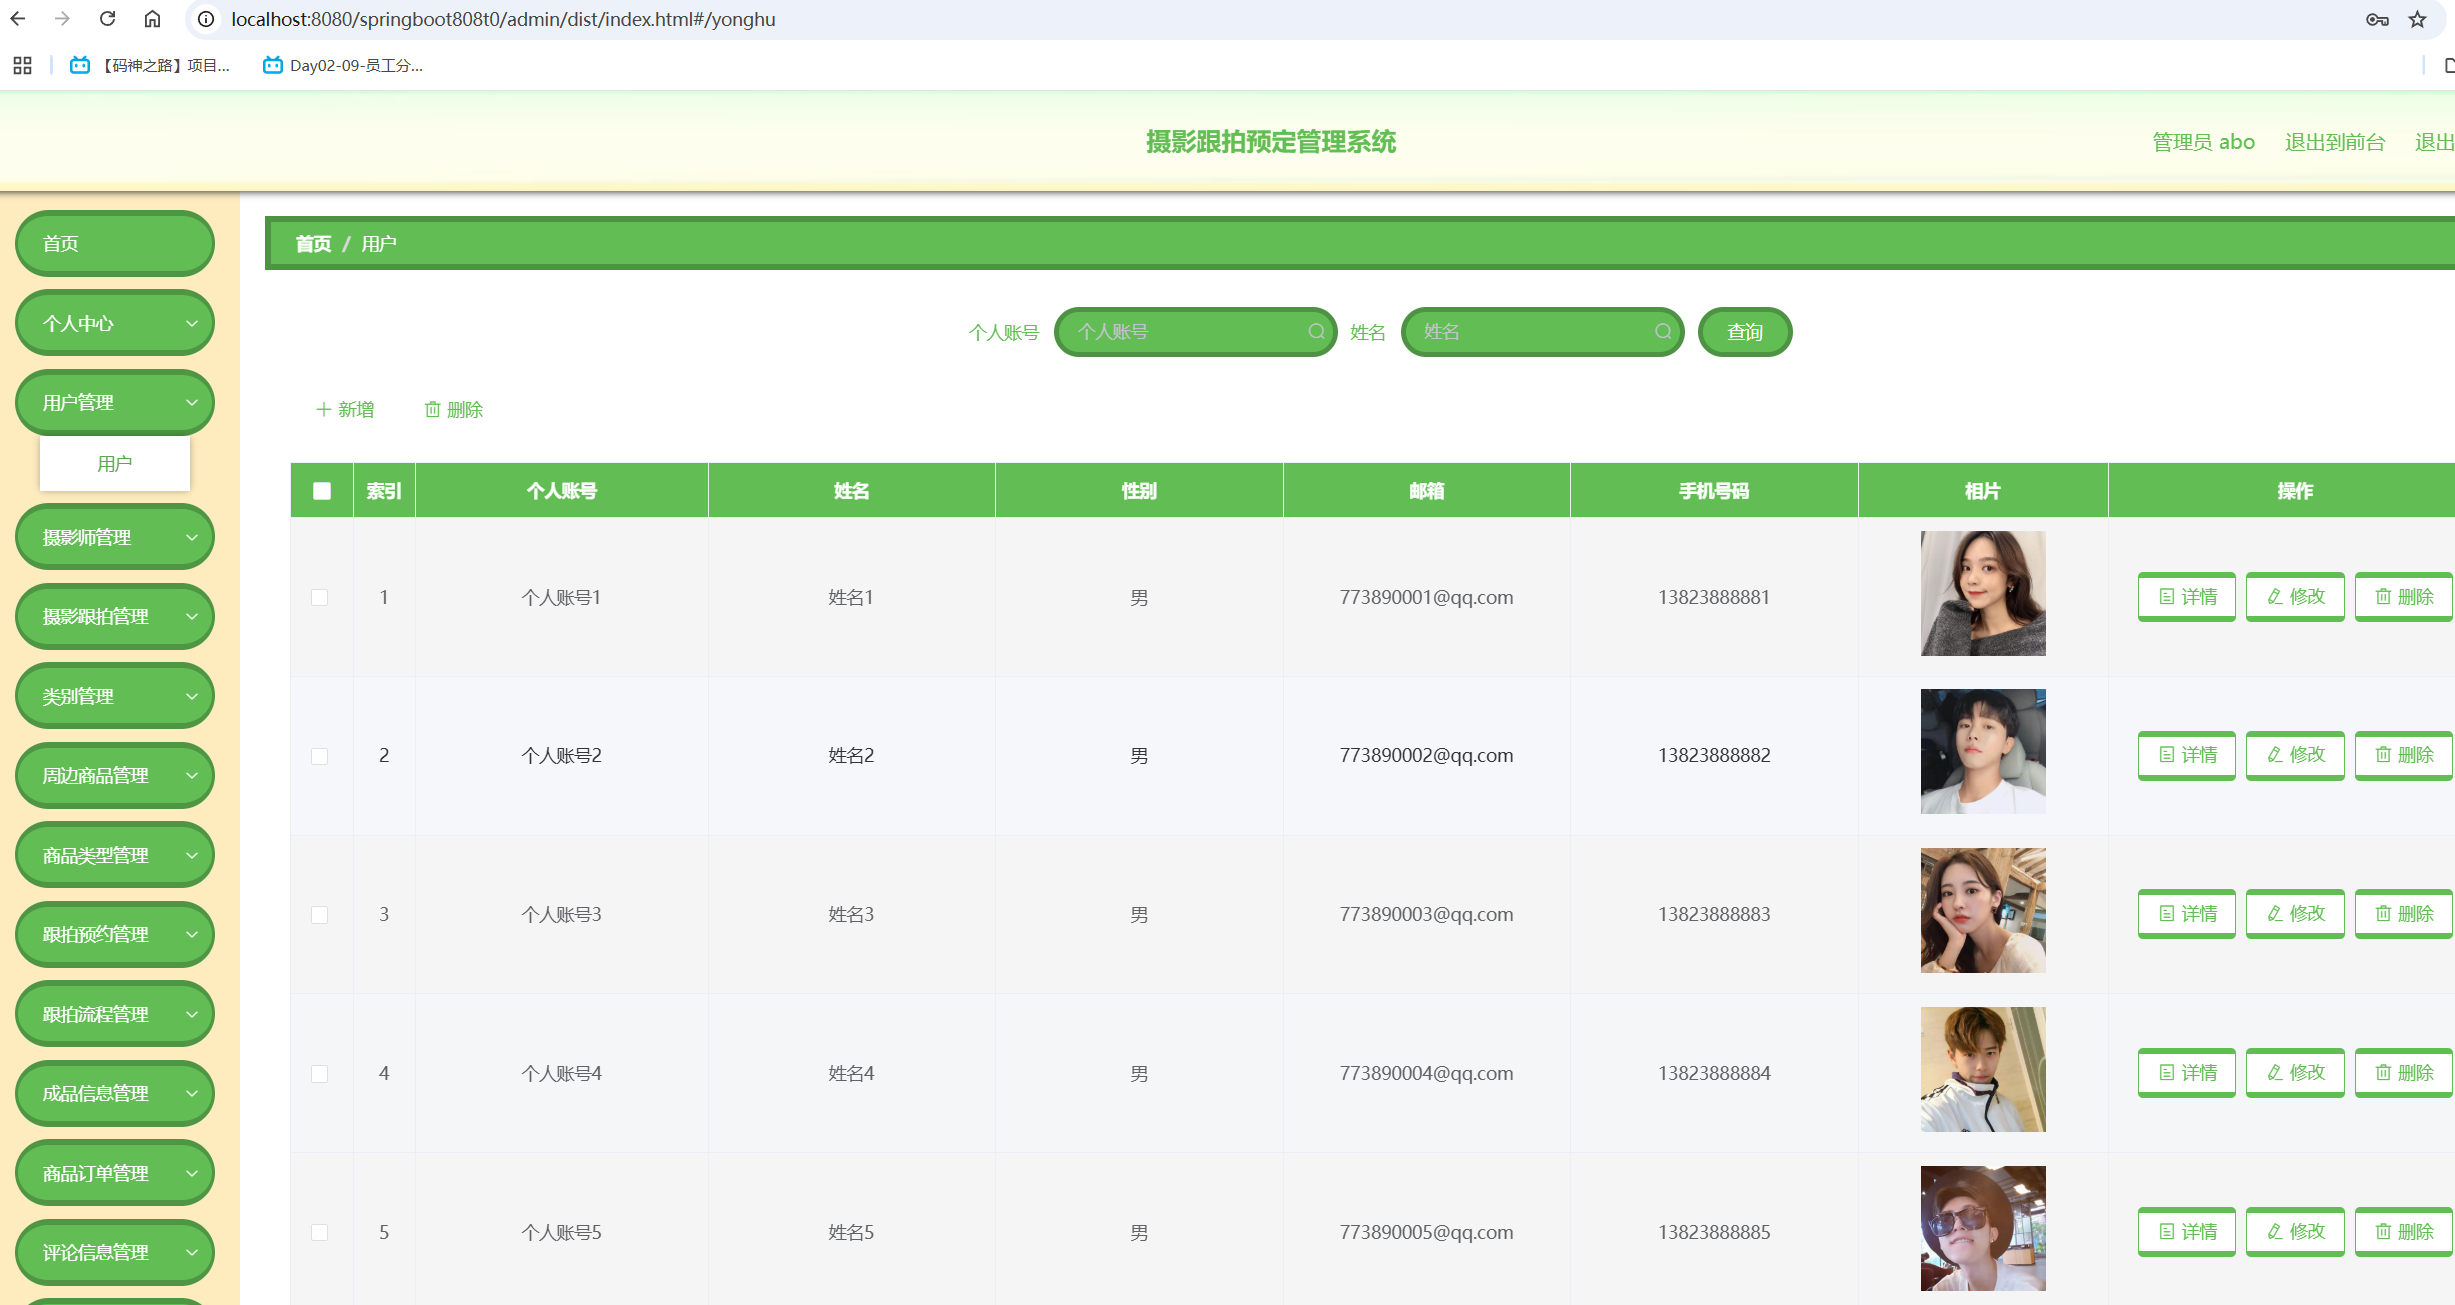Expand the 商品类型管理 menu

coord(115,855)
